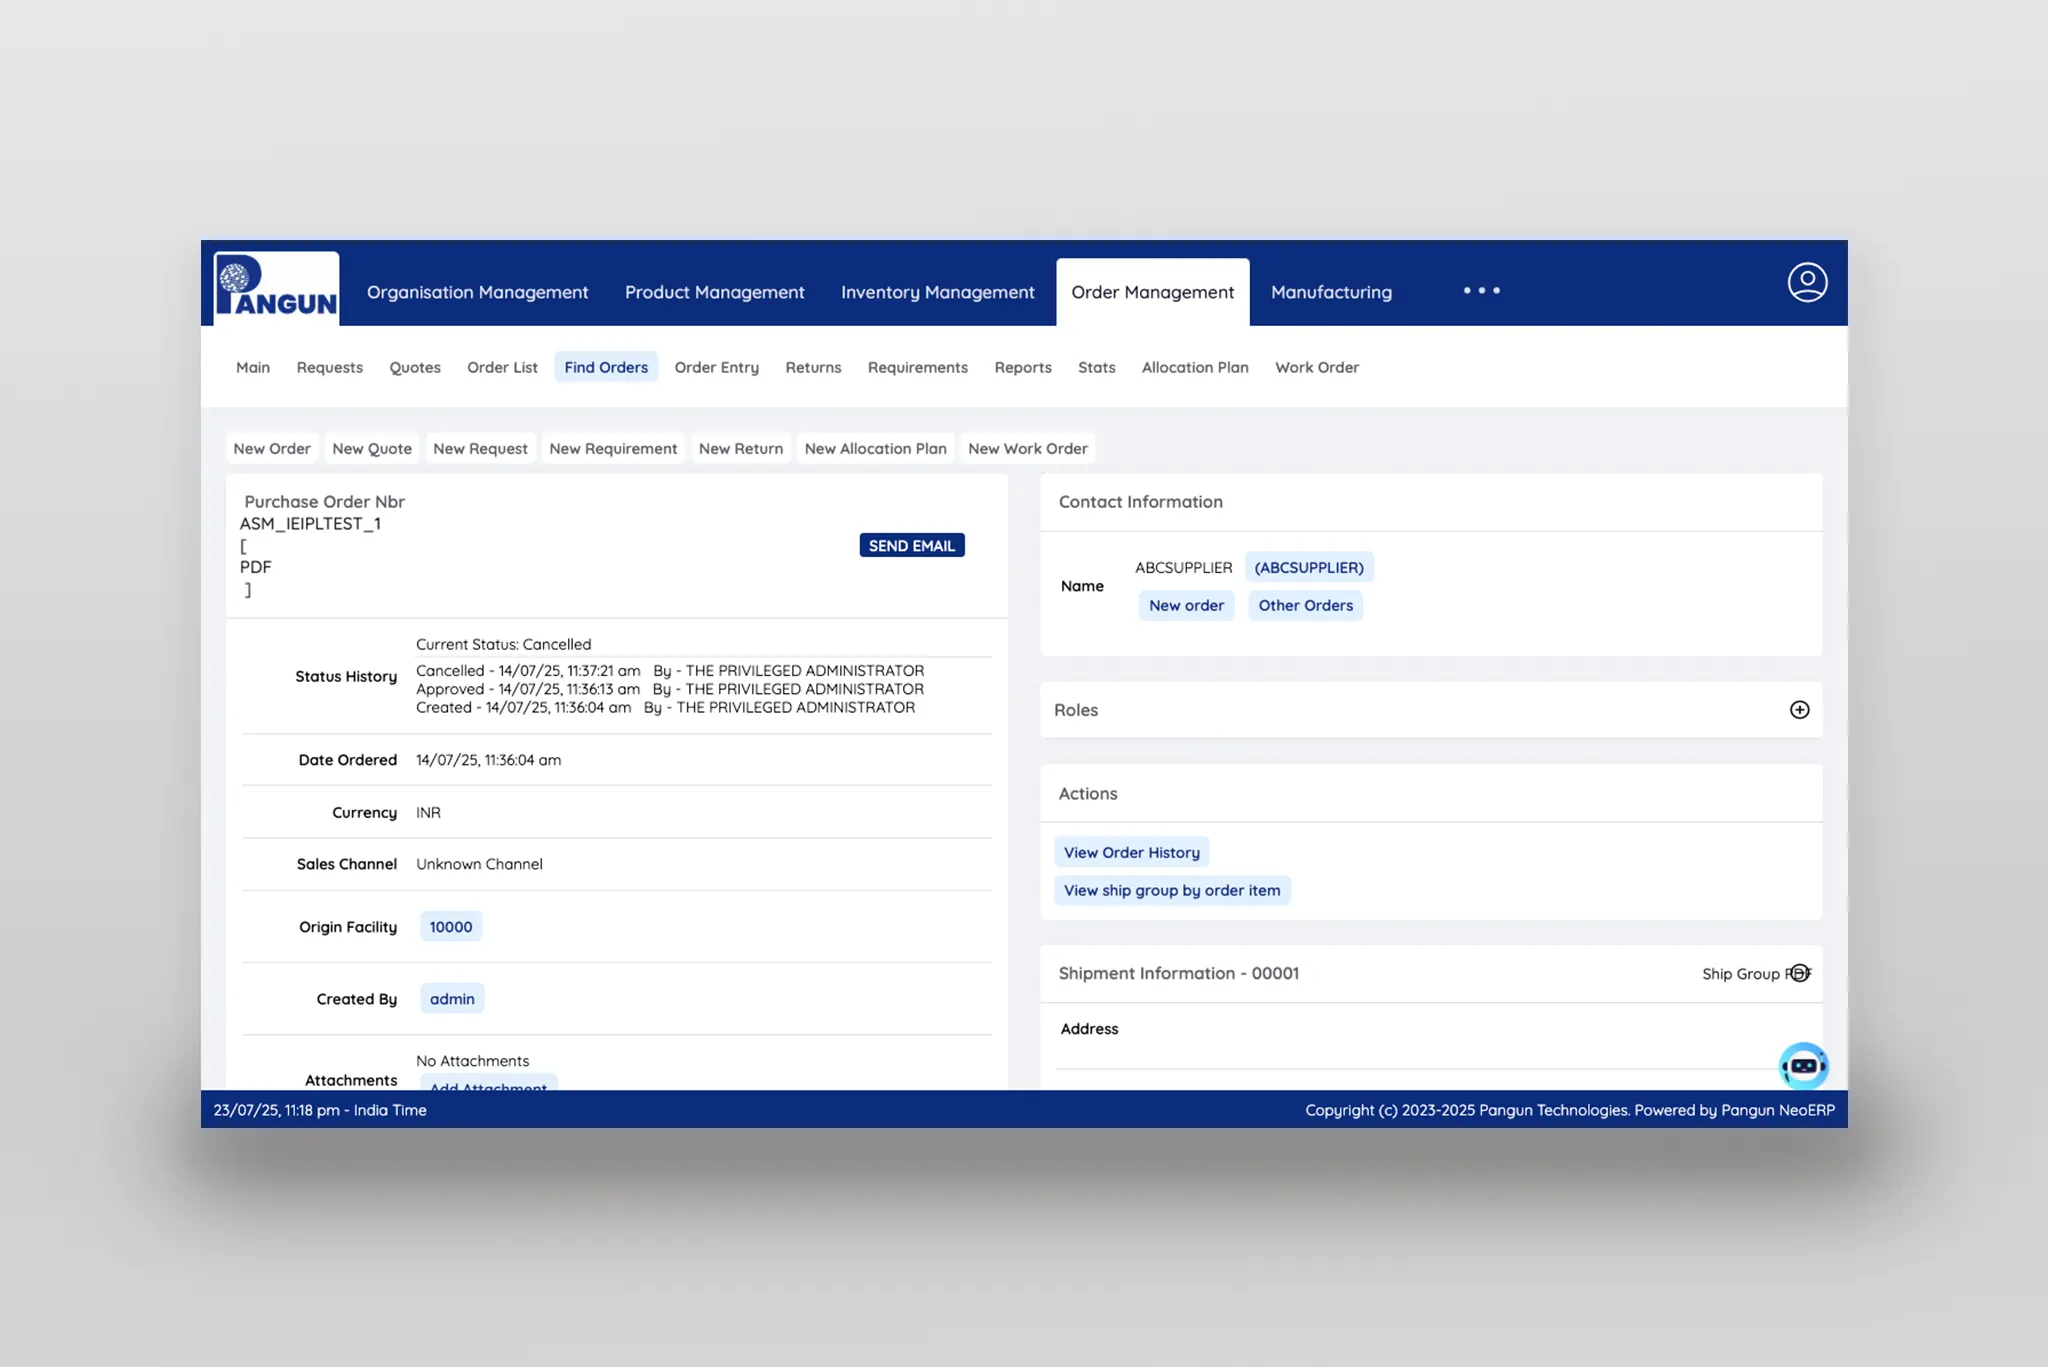Viewport: 2048px width, 1367px height.
Task: Click the New Quote button
Action: (371, 449)
